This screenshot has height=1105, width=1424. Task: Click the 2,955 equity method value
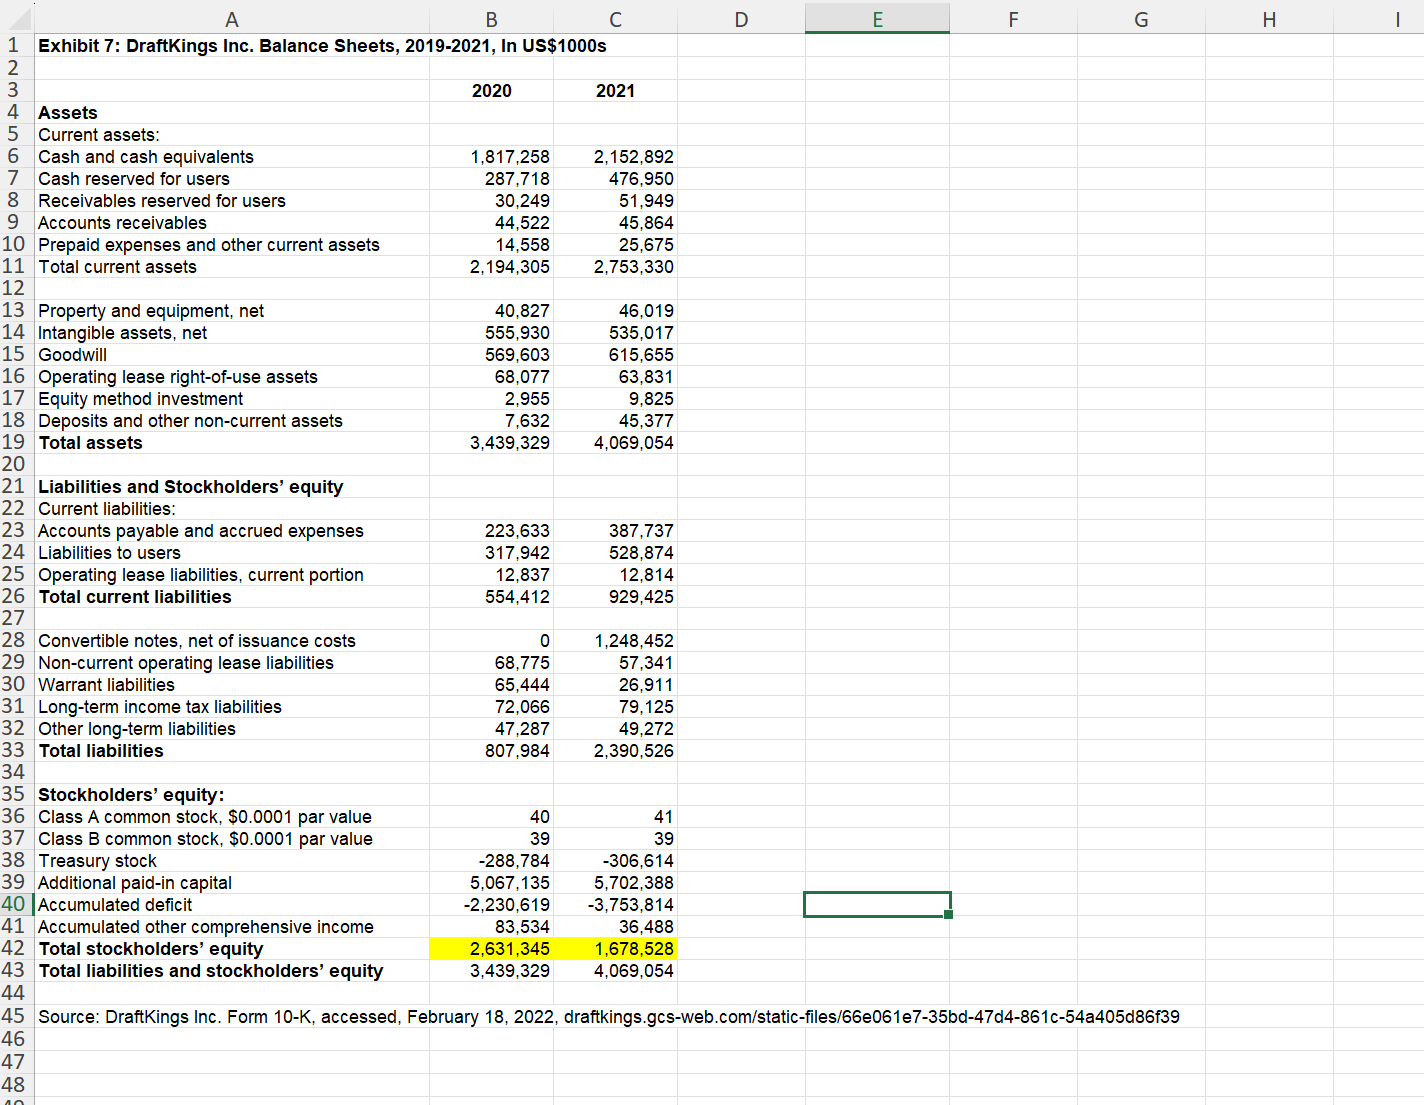[526, 399]
